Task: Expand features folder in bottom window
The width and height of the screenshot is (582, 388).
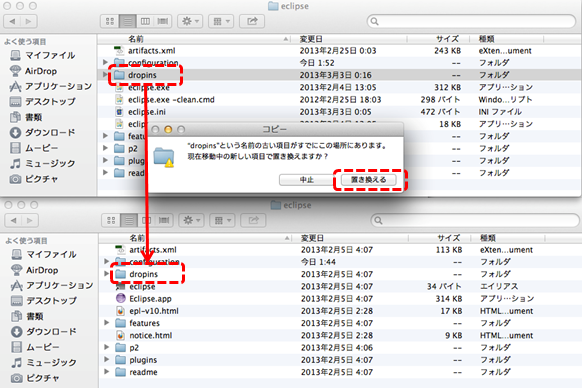Action: pyautogui.click(x=107, y=323)
